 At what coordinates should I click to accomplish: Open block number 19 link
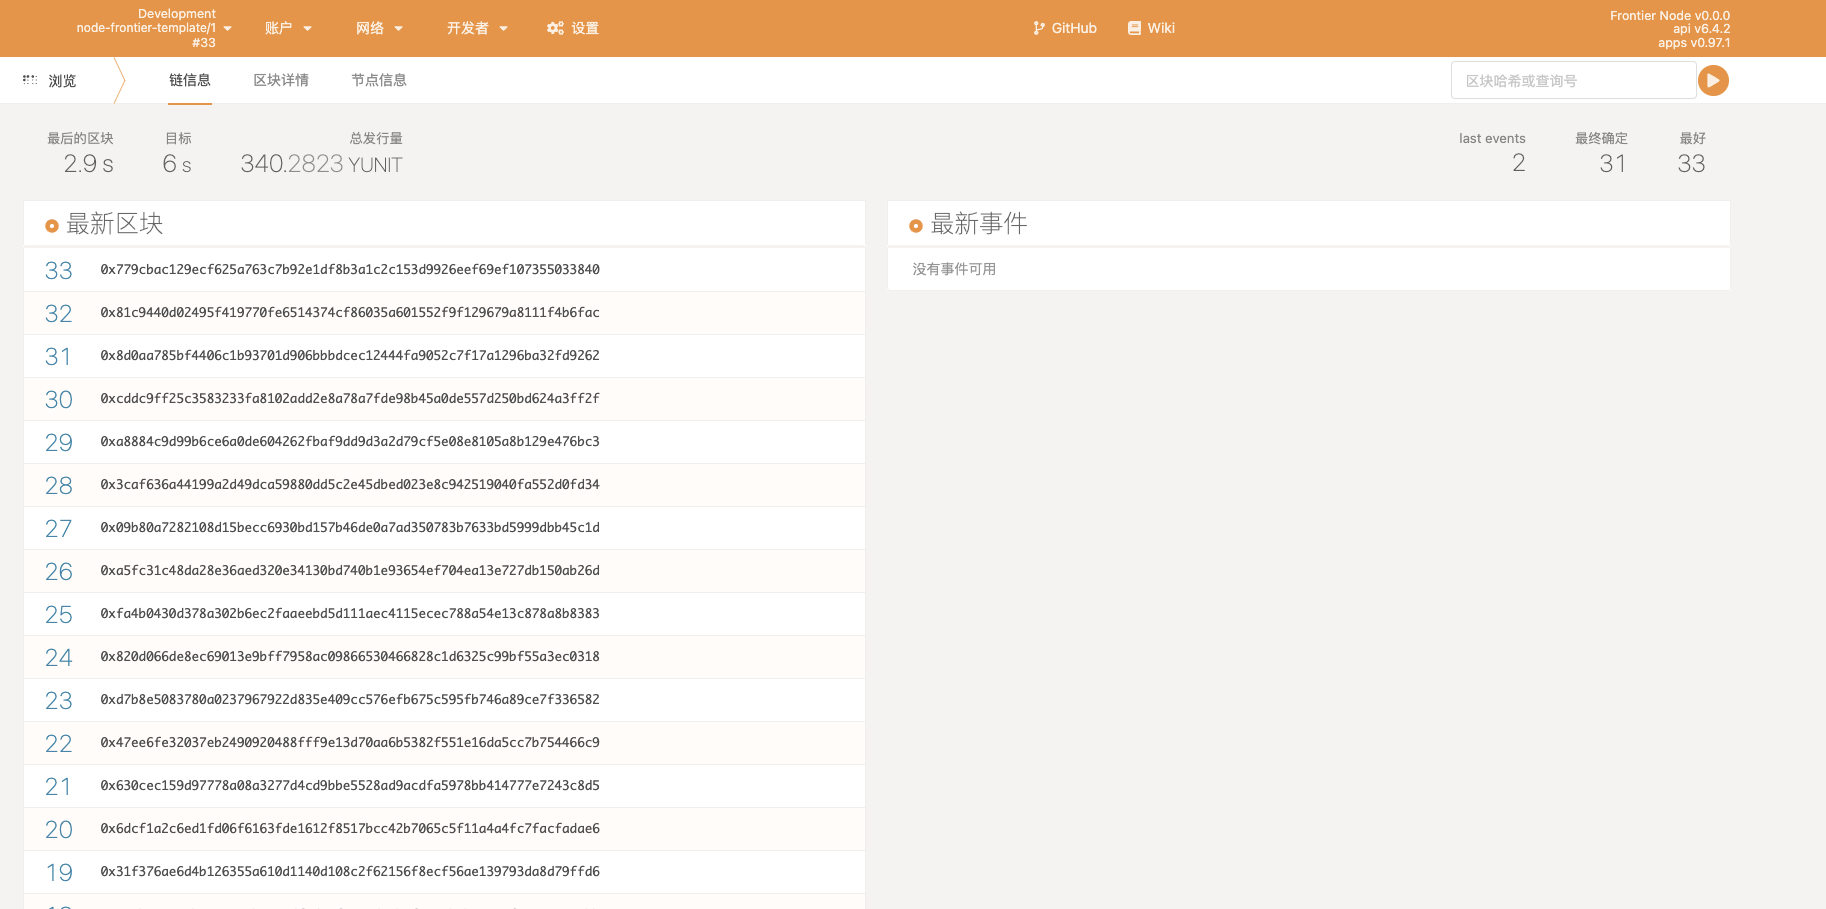coord(59,872)
